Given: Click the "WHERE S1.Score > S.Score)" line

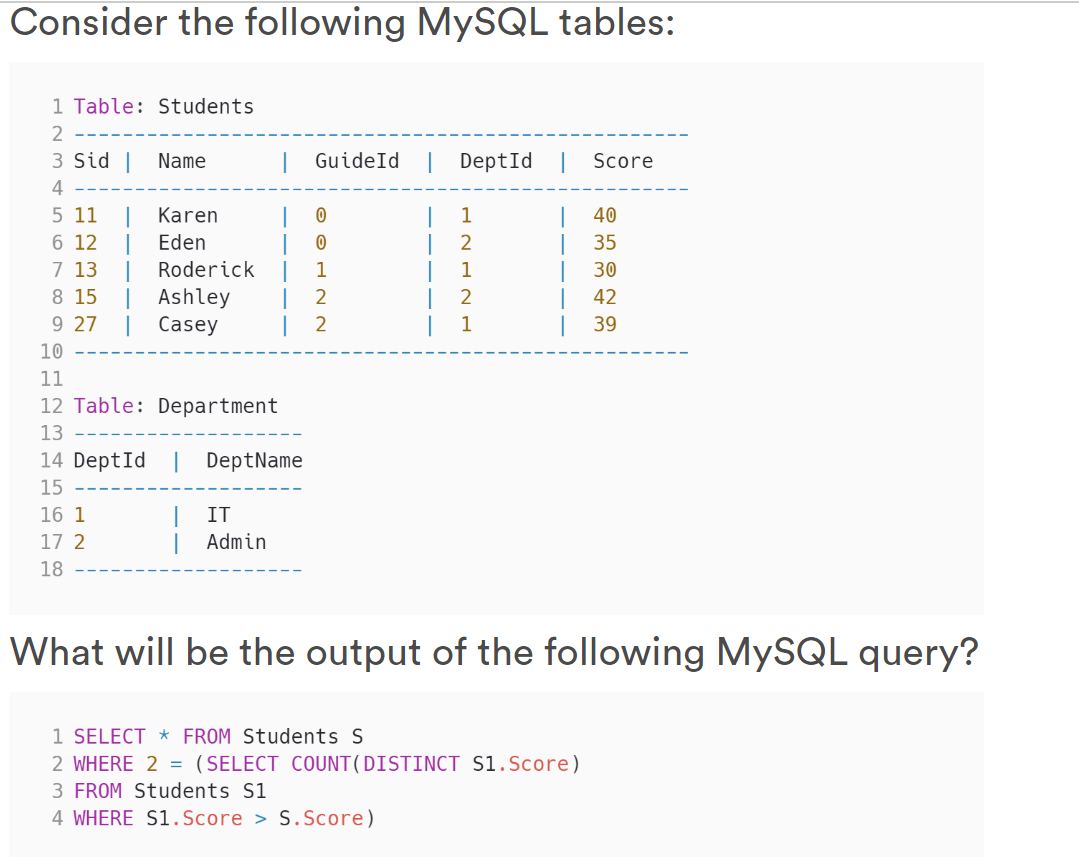Looking at the screenshot, I should [224, 818].
